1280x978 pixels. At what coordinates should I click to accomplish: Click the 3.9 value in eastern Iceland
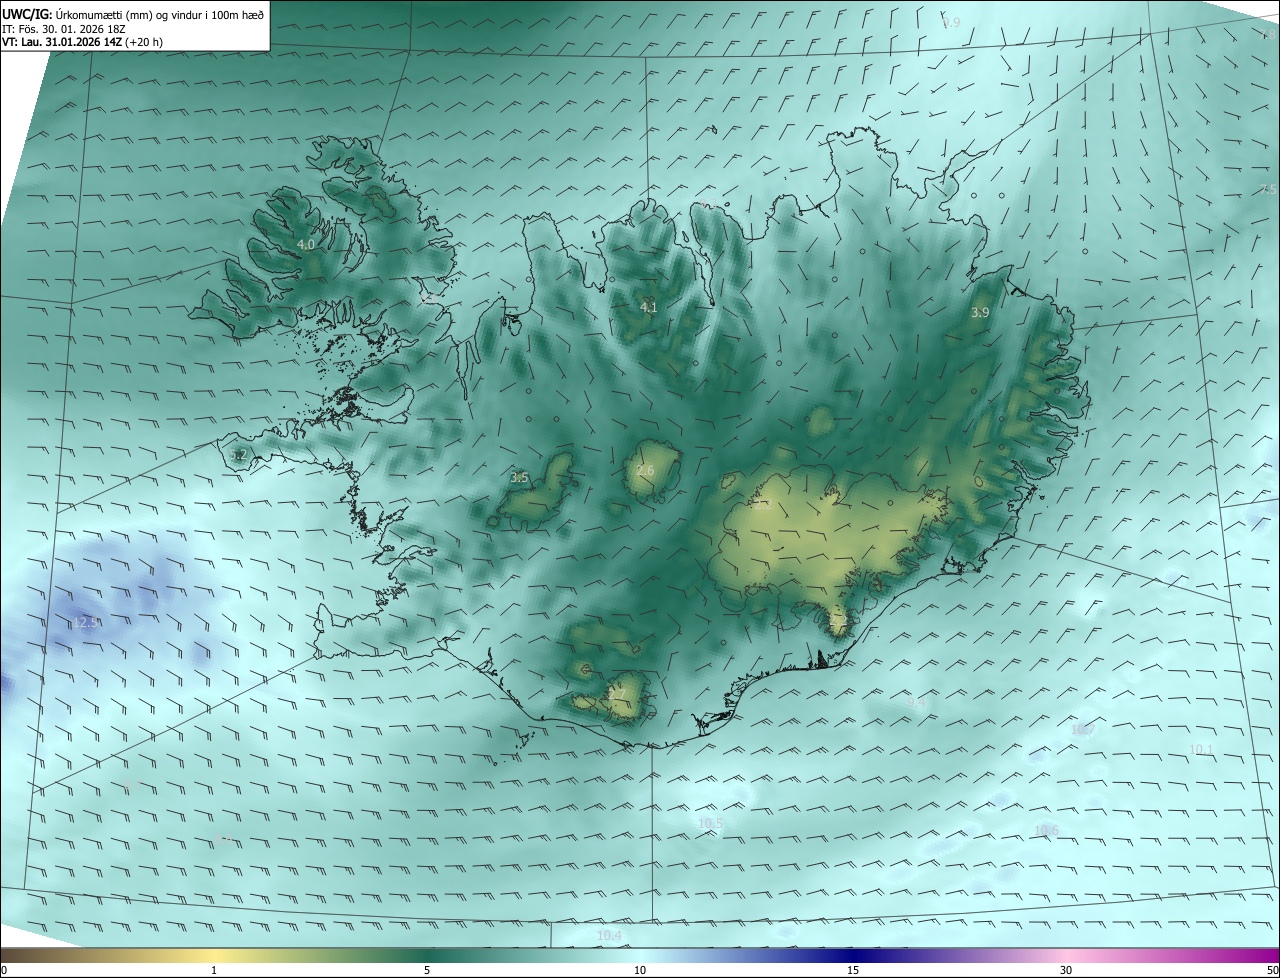tap(980, 312)
